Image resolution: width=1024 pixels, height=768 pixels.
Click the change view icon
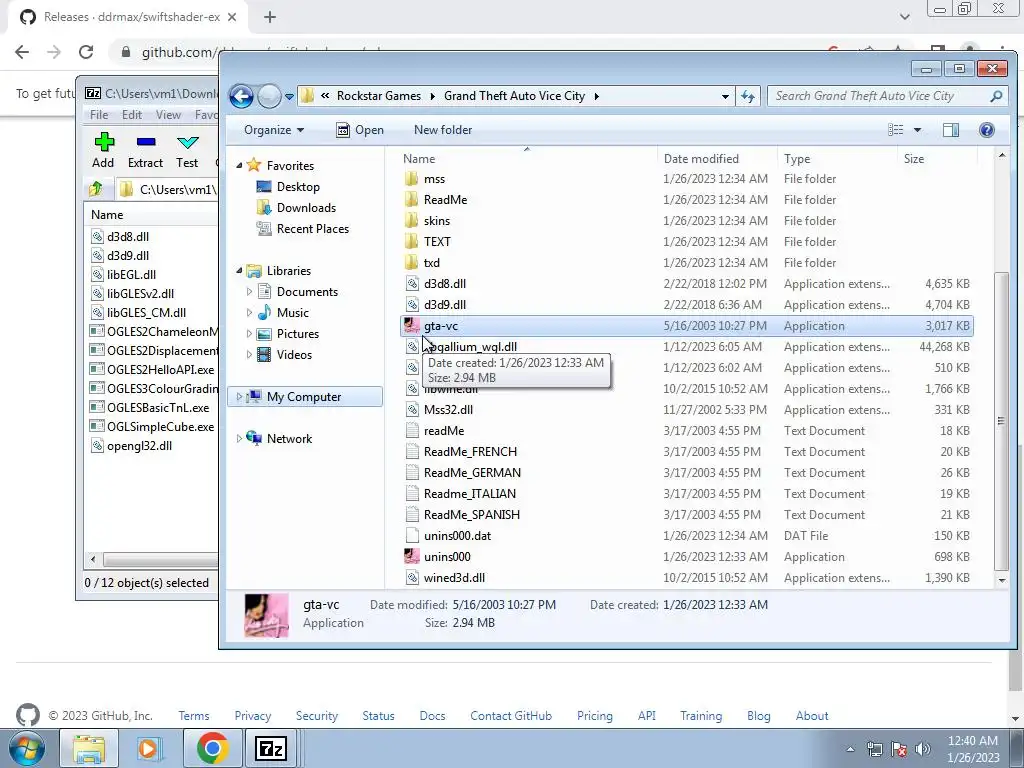896,130
